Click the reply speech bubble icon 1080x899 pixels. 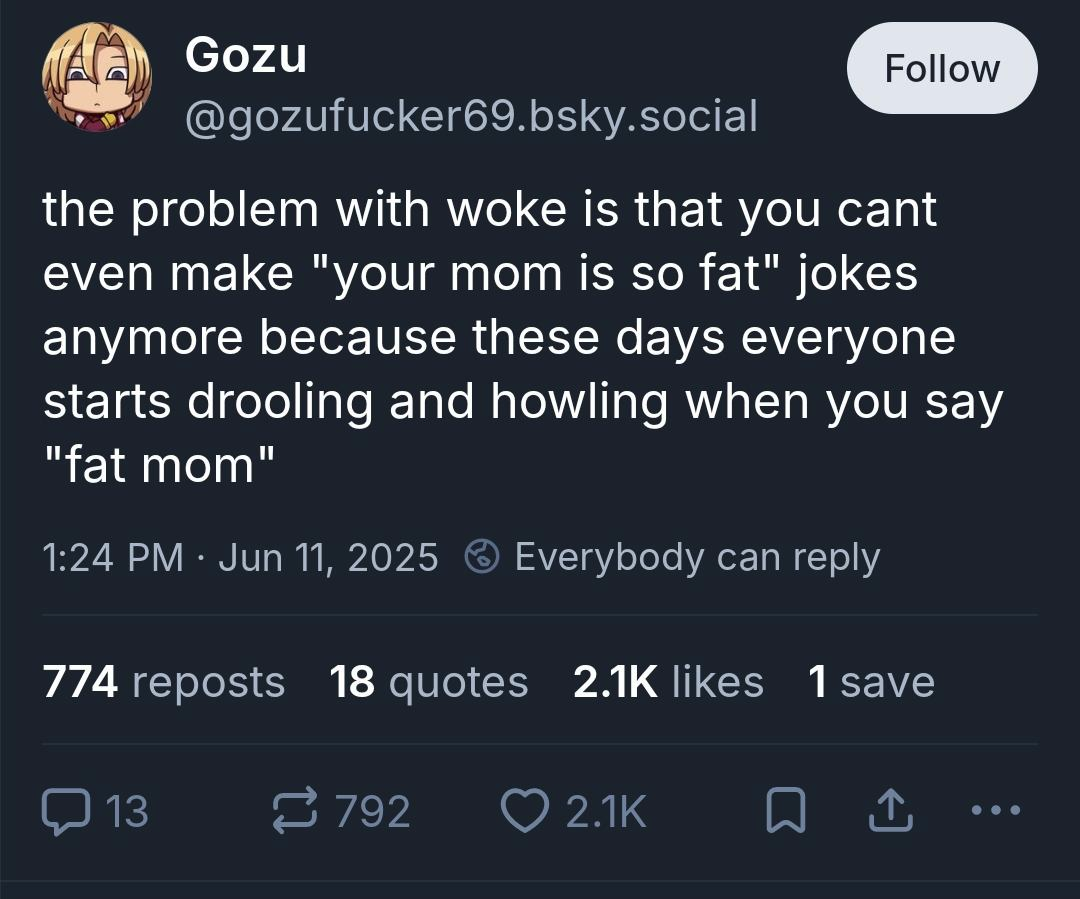pos(67,811)
